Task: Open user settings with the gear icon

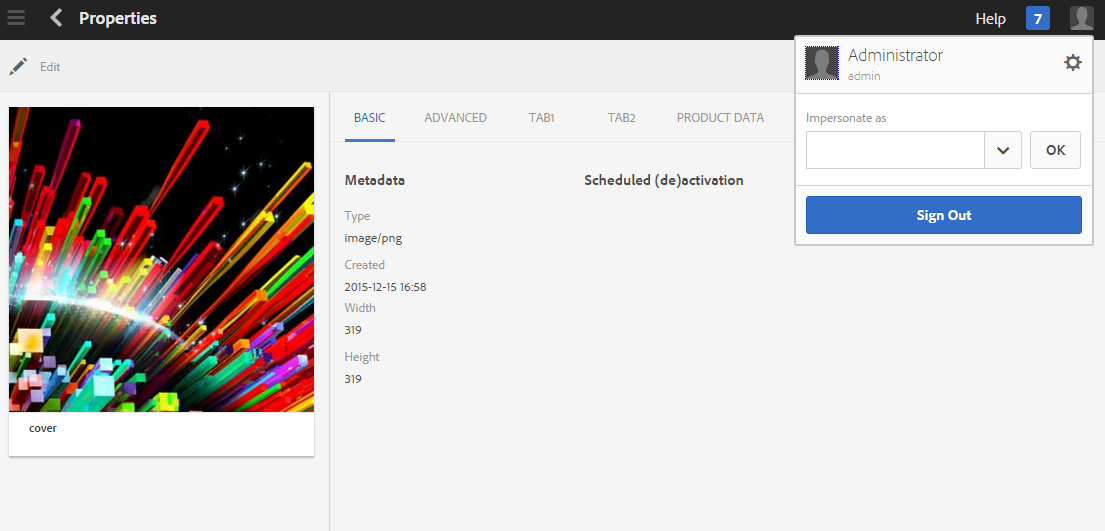Action: point(1072,63)
